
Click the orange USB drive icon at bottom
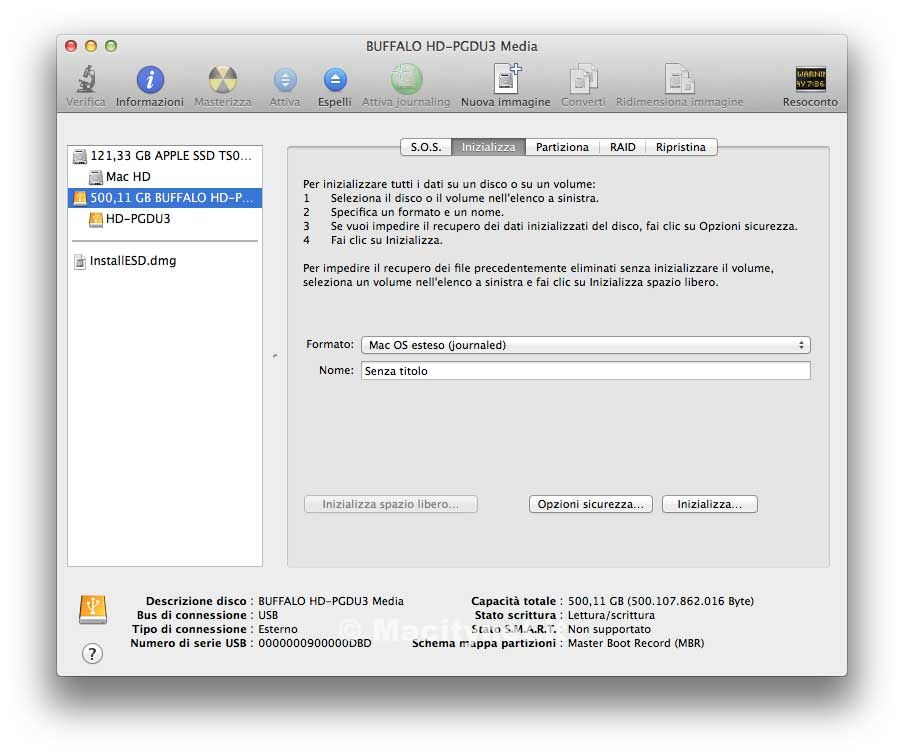pos(93,610)
